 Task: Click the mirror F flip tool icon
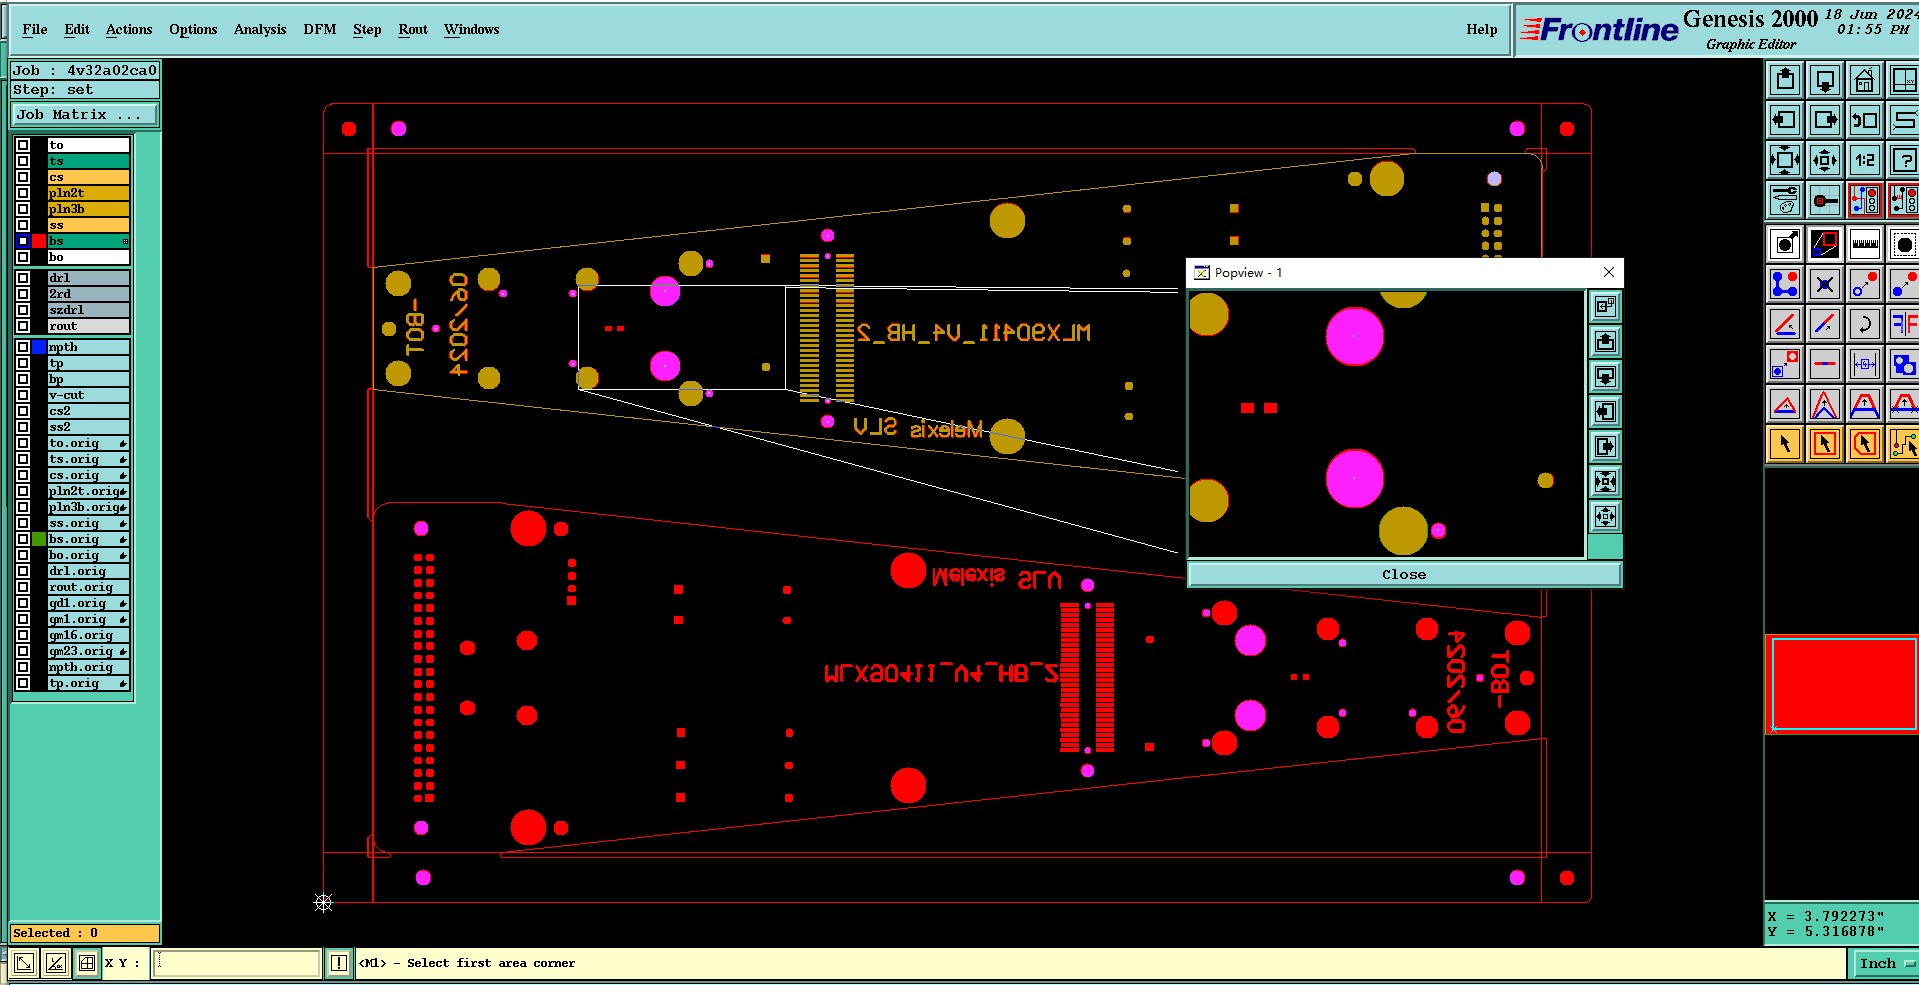pyautogui.click(x=1903, y=324)
